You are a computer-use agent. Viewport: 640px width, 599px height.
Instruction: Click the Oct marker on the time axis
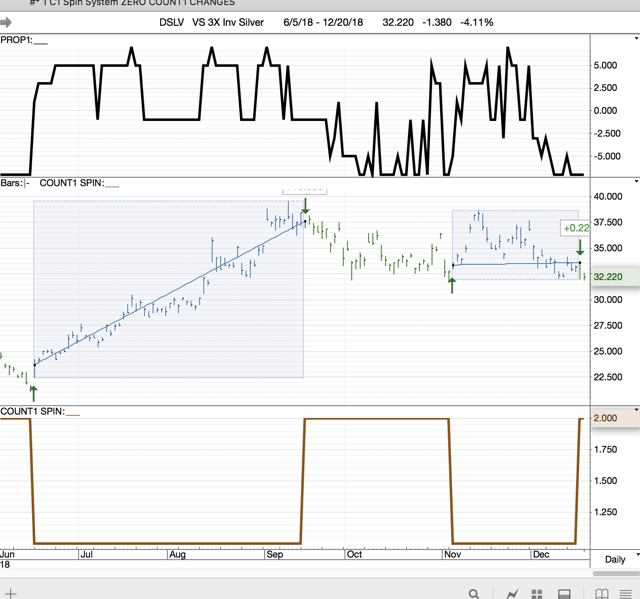click(x=354, y=555)
